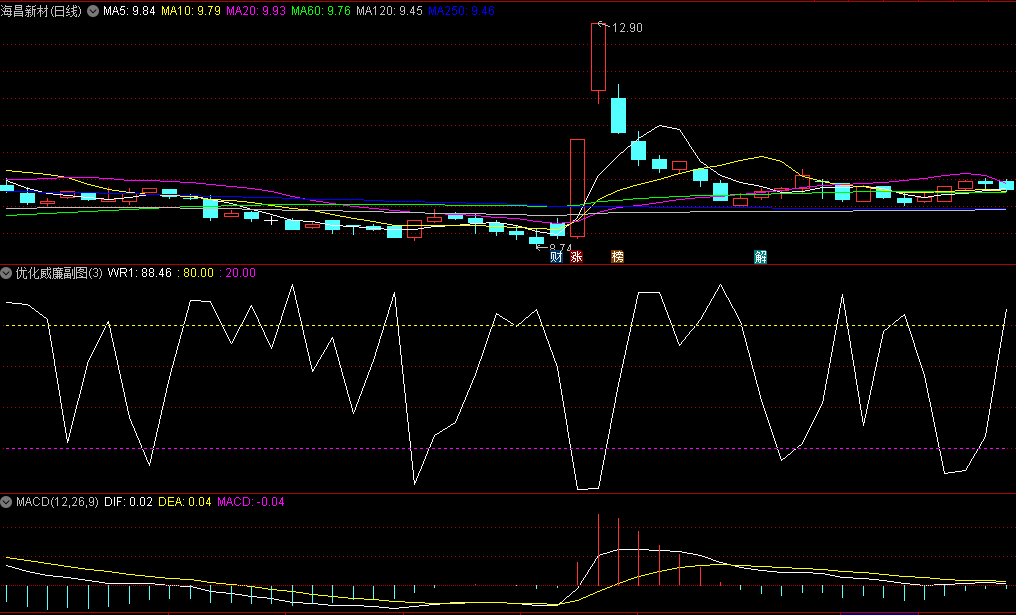Click the tall red candlestick peaking at 12.90
Screen dimensions: 1016x615
[x=598, y=57]
